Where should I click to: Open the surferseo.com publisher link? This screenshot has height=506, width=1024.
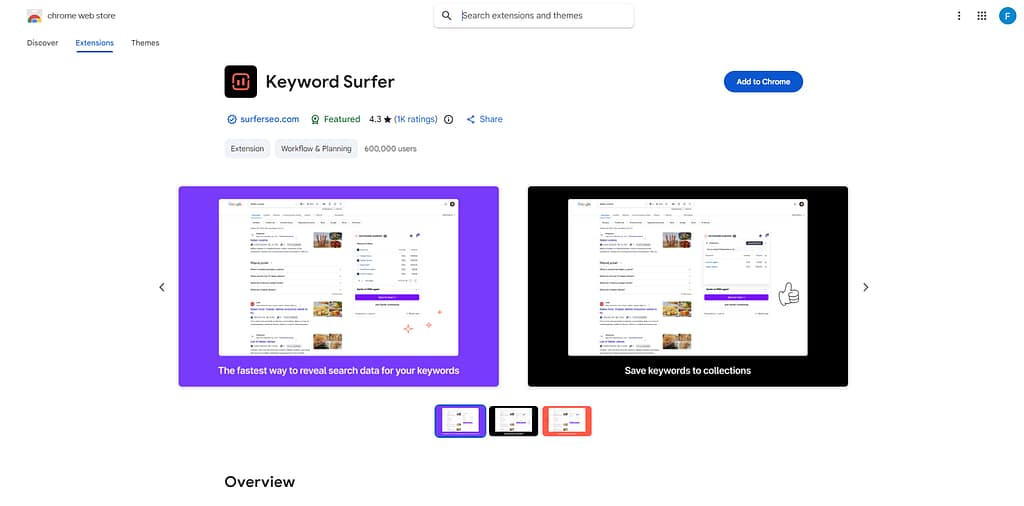tap(270, 119)
